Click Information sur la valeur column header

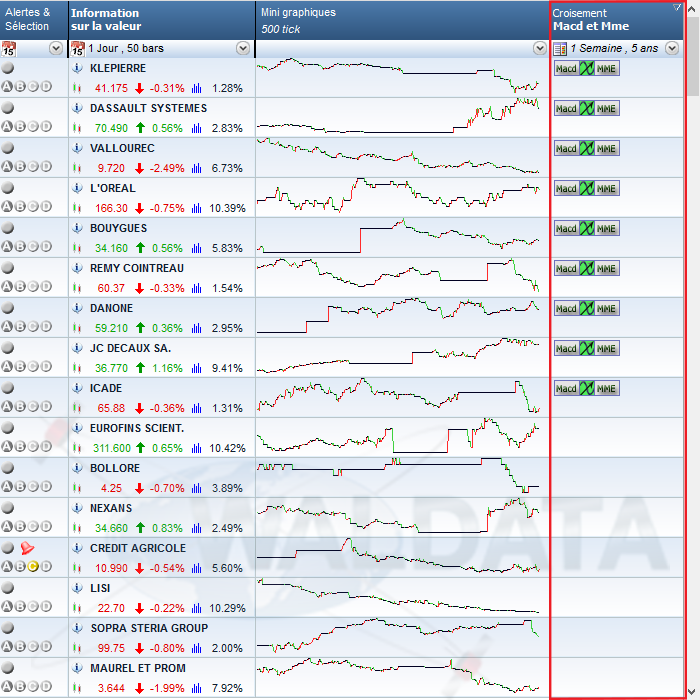click(x=162, y=20)
